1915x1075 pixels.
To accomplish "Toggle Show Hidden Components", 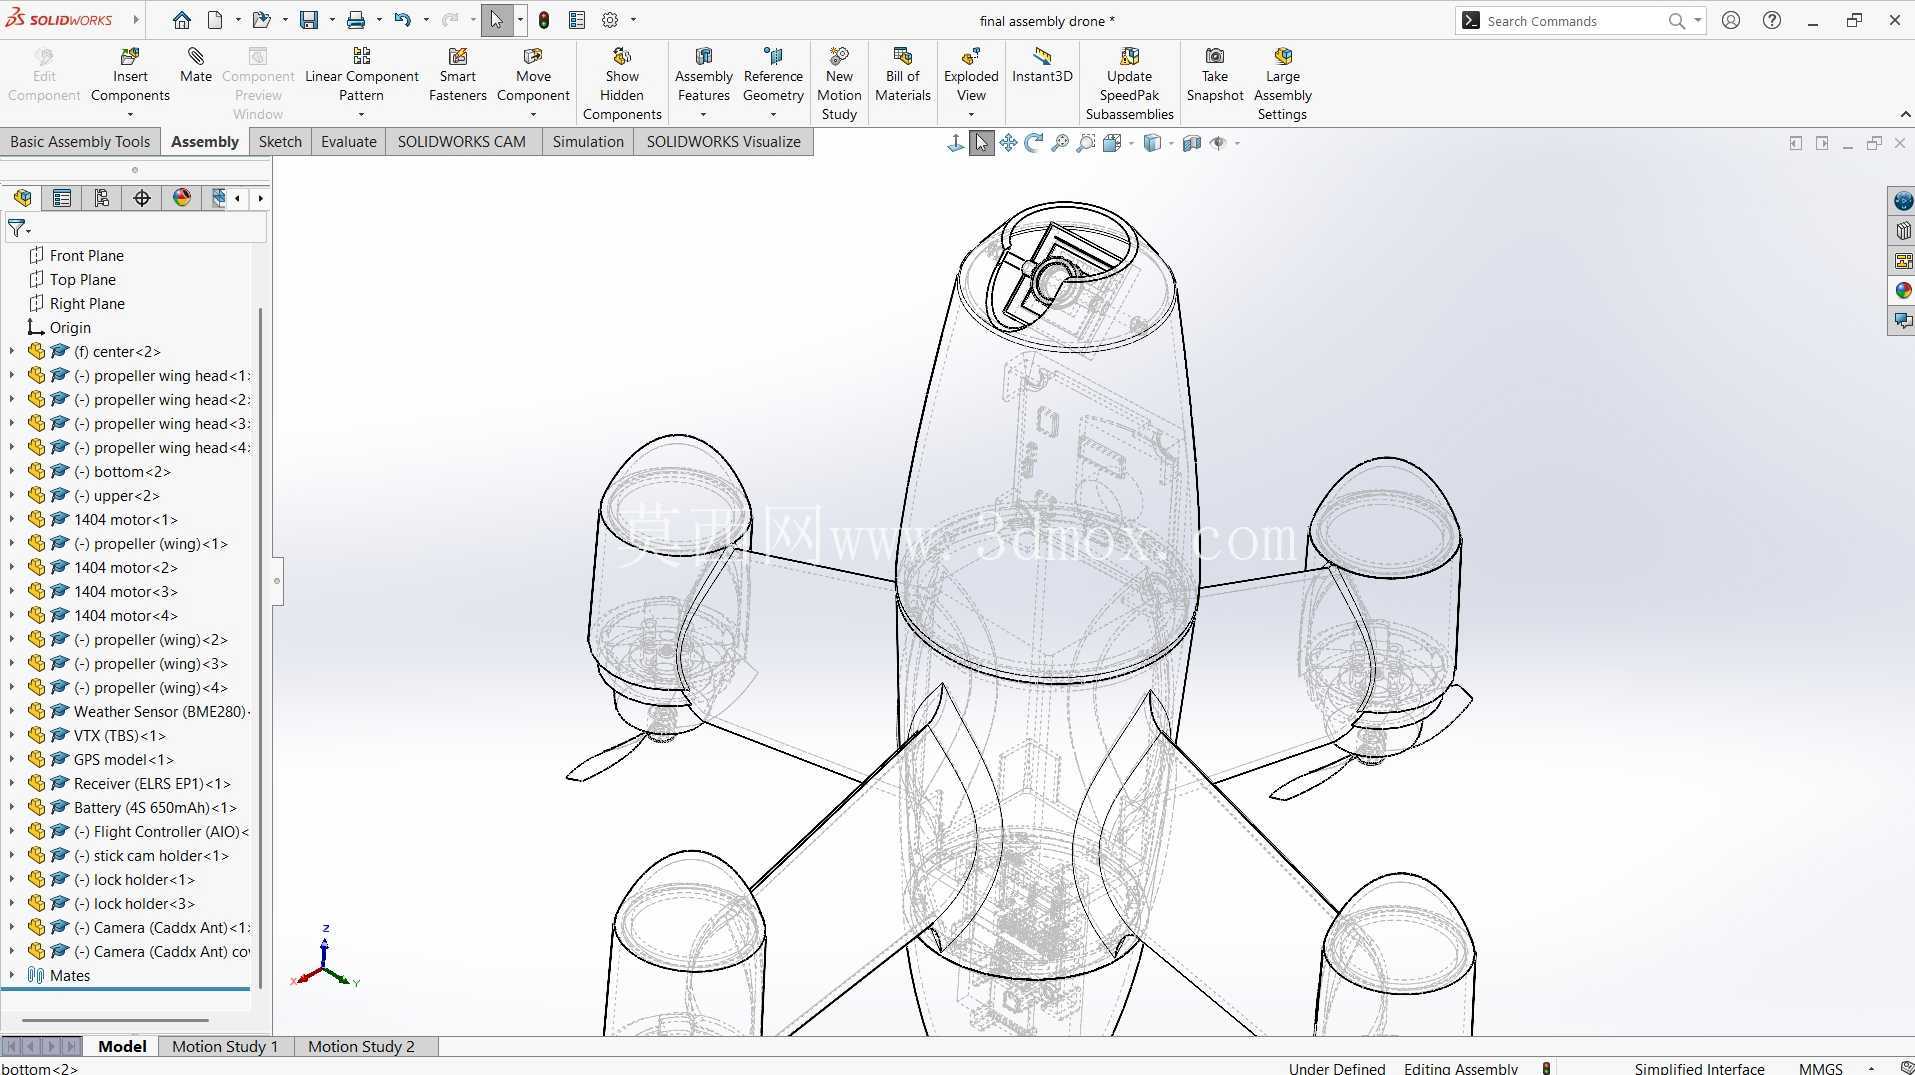I will 622,84.
